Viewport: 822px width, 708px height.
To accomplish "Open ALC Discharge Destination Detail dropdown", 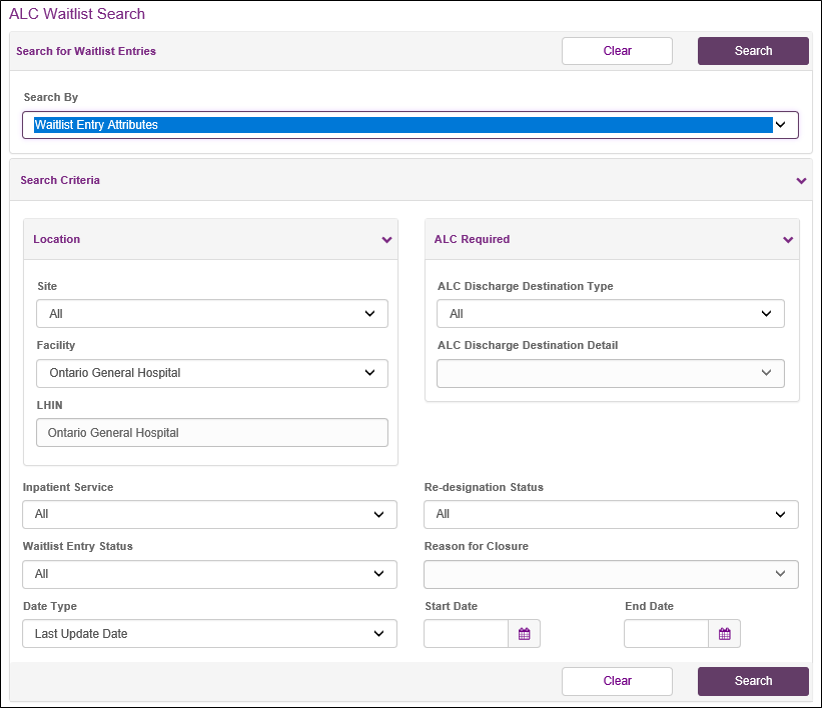I will pyautogui.click(x=610, y=373).
